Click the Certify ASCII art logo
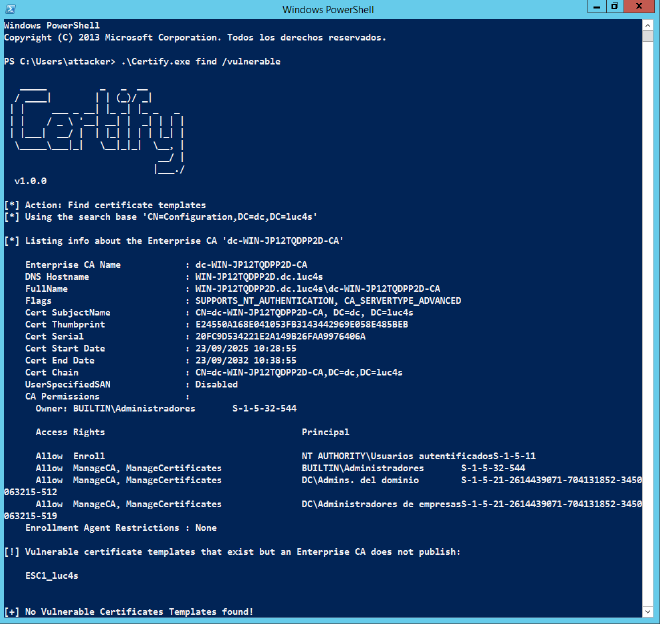The height and width of the screenshot is (624, 660). click(x=98, y=130)
